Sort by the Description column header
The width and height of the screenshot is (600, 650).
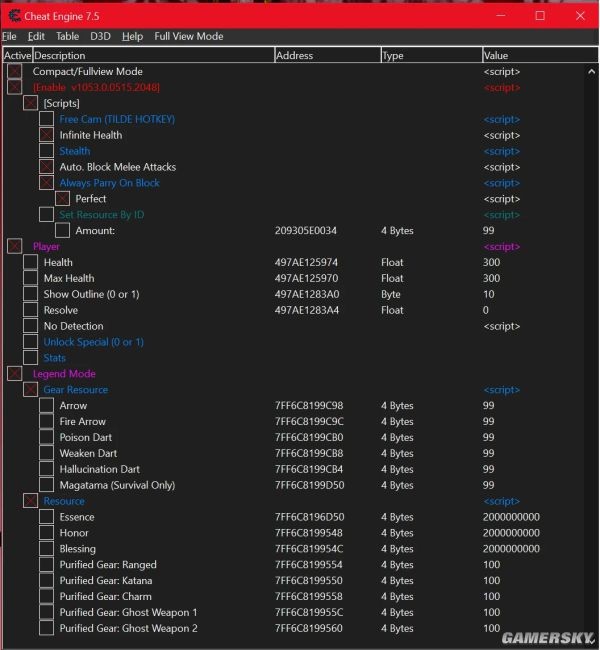153,55
